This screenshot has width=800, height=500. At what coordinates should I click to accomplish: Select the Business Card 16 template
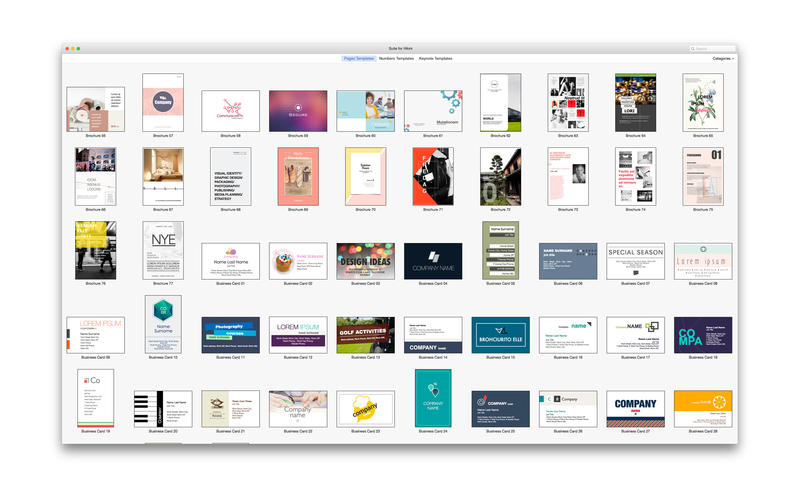tap(568, 335)
